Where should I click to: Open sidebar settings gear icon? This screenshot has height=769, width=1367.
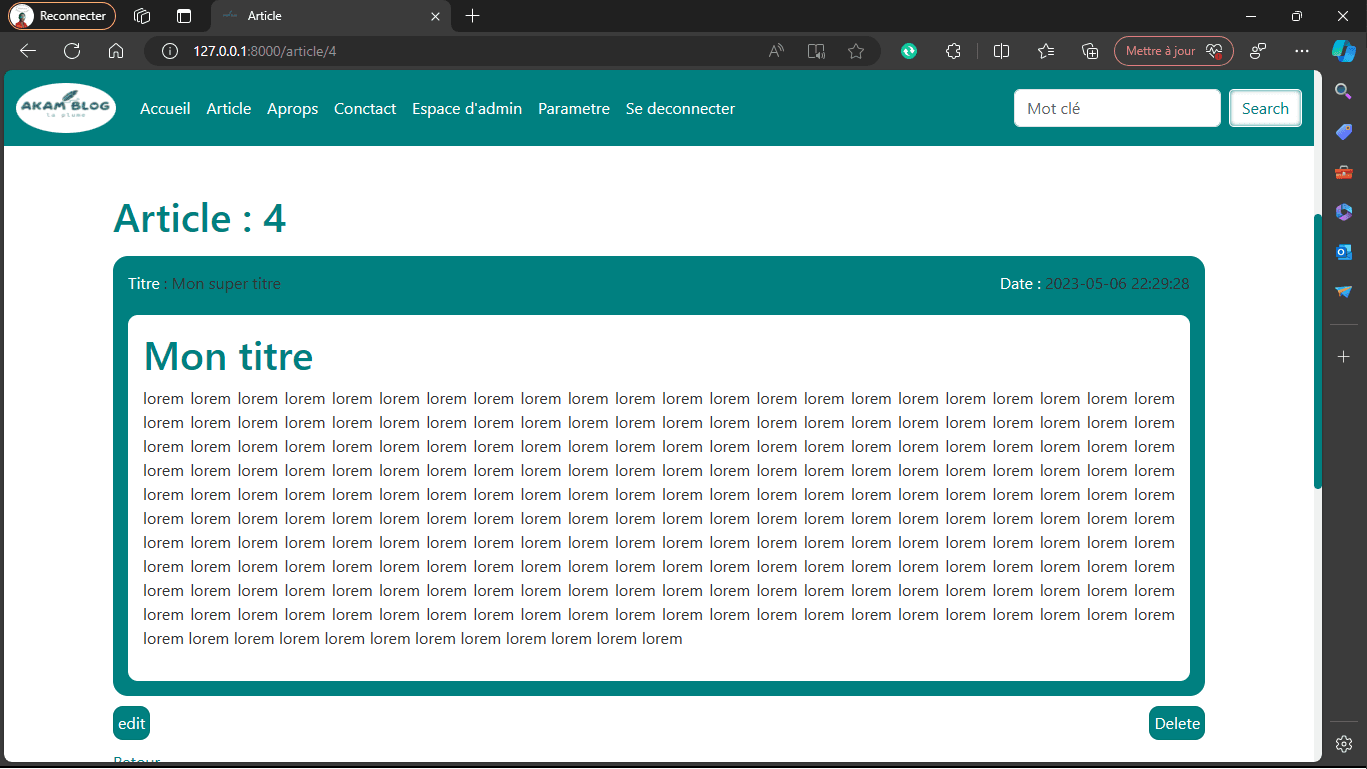tap(1344, 744)
